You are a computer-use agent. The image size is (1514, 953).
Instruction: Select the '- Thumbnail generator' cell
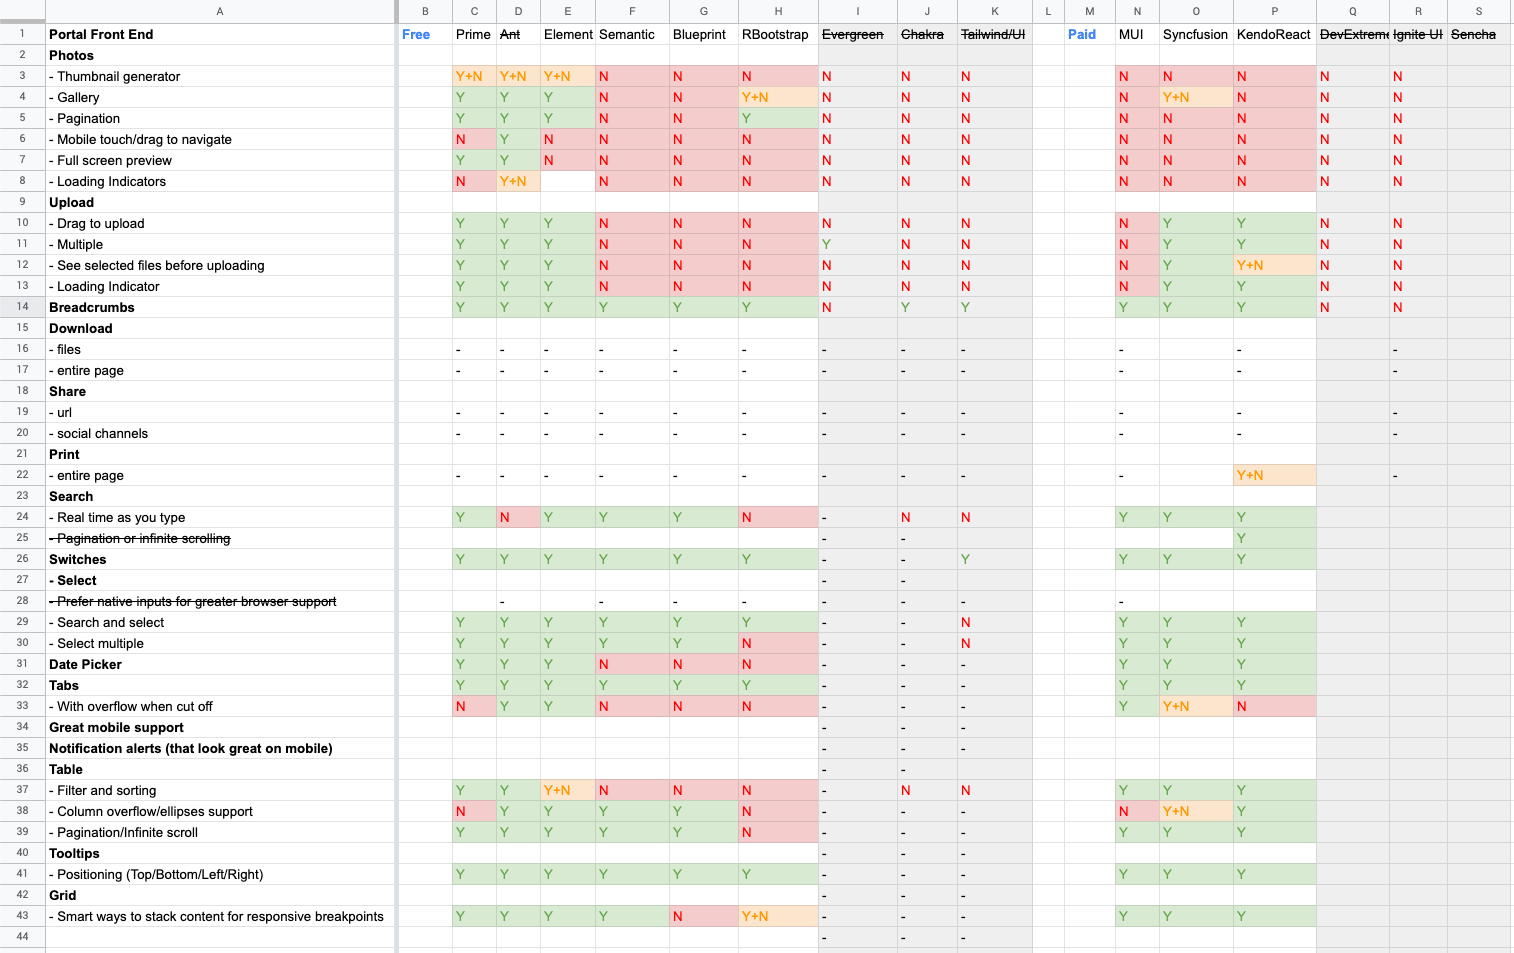220,76
